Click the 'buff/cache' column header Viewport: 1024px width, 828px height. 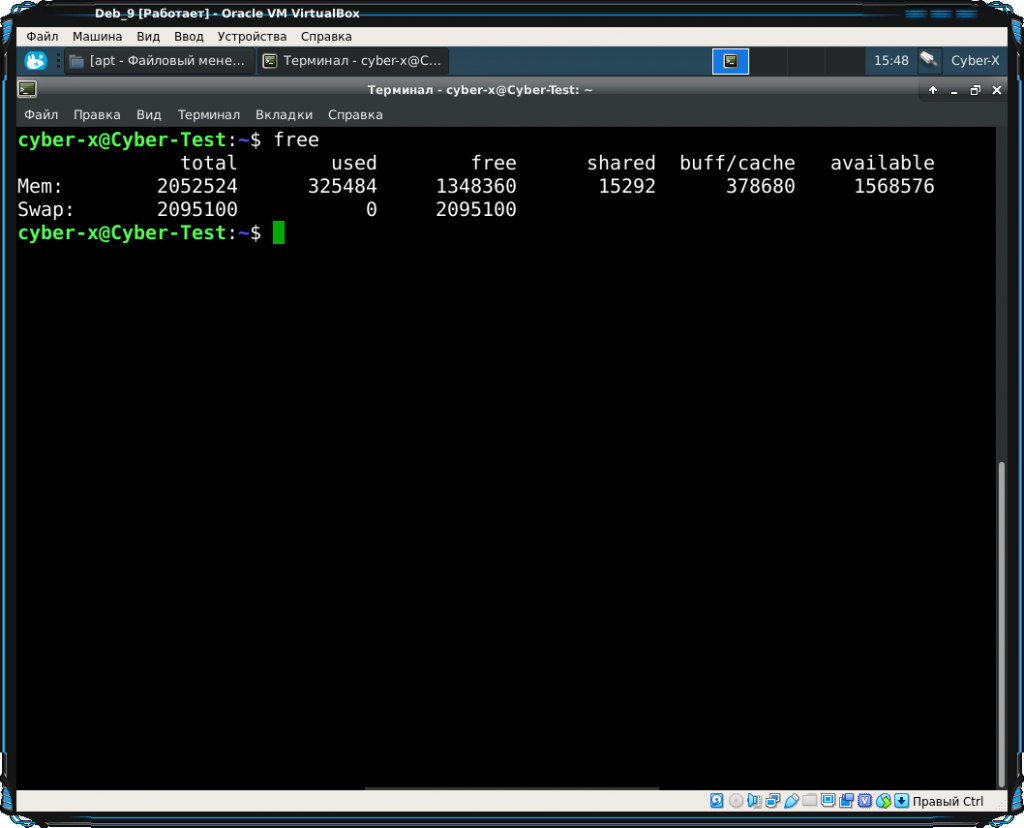click(x=737, y=163)
